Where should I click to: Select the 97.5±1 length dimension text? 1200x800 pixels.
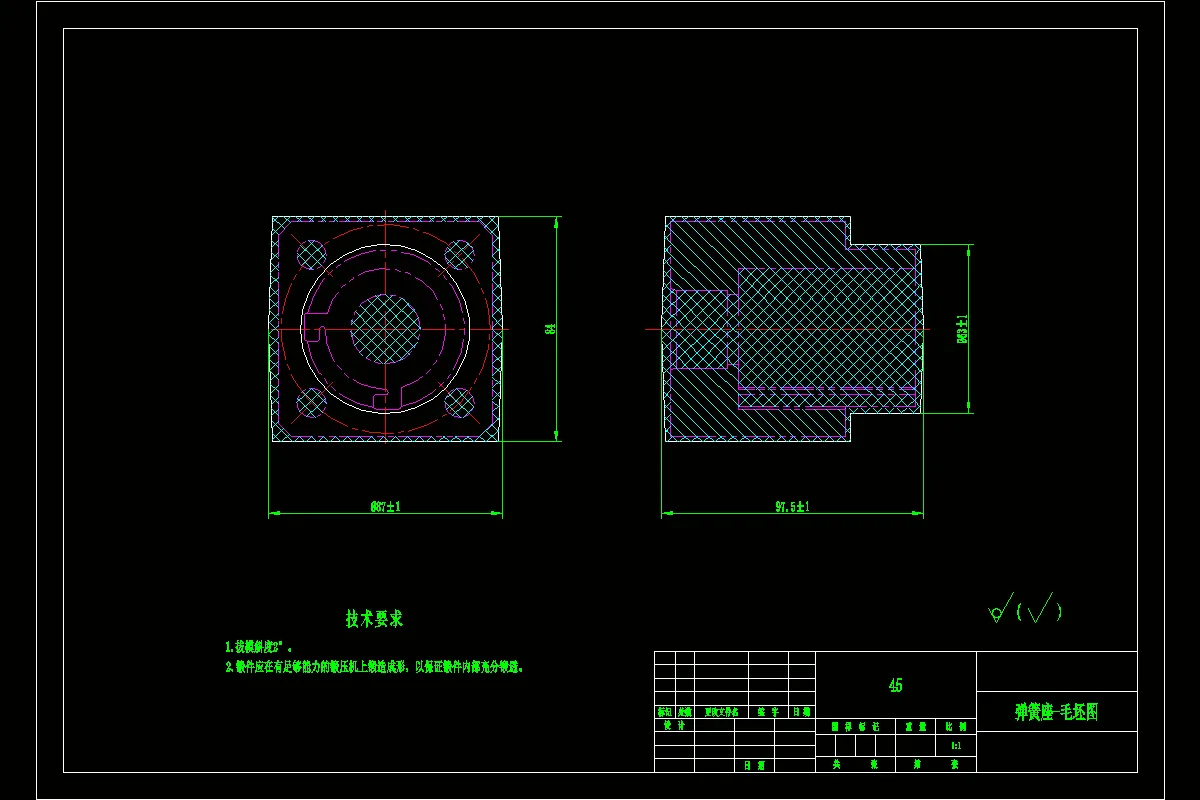pyautogui.click(x=793, y=507)
